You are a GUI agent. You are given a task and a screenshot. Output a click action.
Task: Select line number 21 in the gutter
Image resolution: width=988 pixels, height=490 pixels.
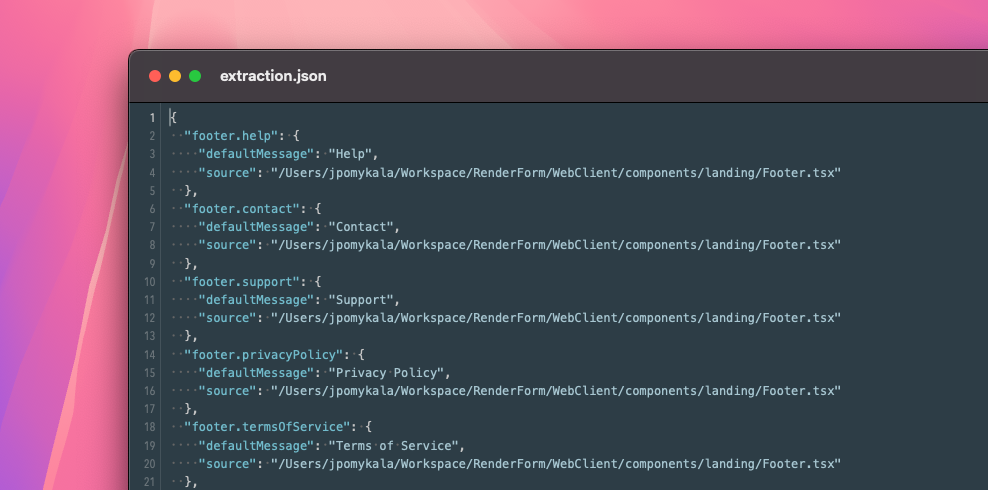pyautogui.click(x=149, y=482)
